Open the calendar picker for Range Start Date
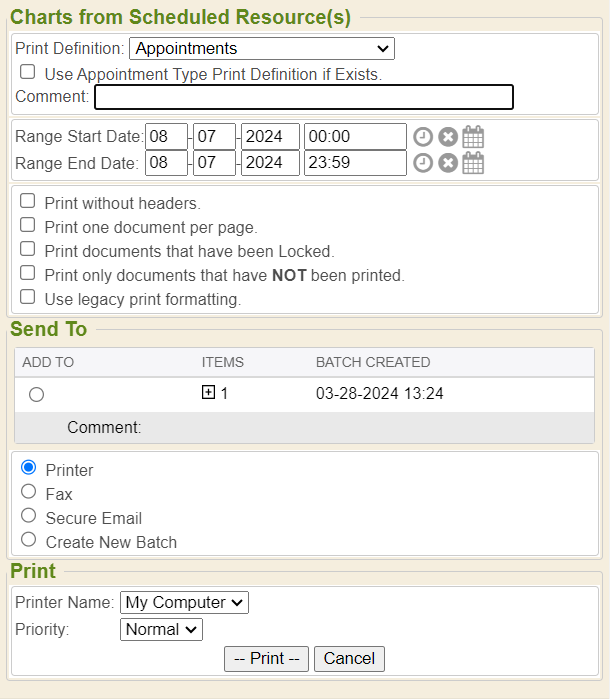The height and width of the screenshot is (699, 610). (x=473, y=137)
